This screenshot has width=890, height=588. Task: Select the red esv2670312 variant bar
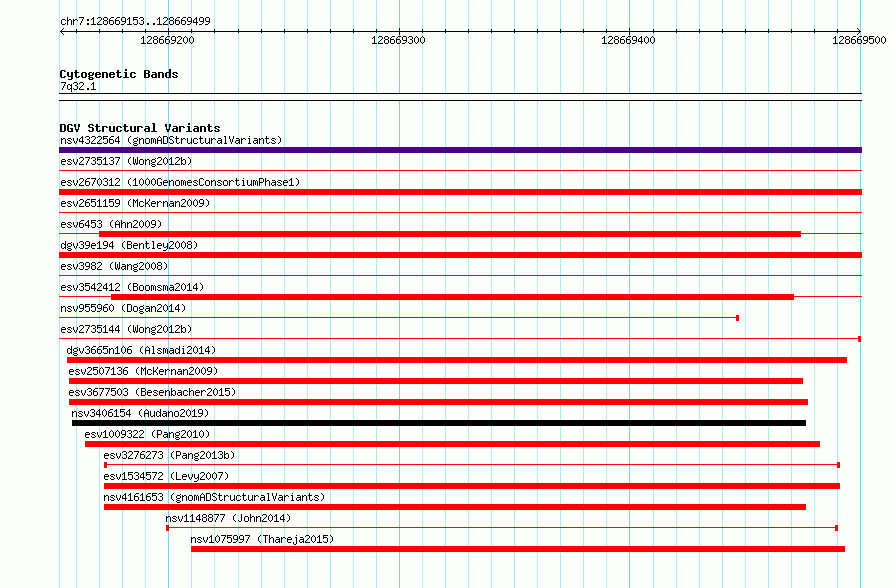coord(460,192)
